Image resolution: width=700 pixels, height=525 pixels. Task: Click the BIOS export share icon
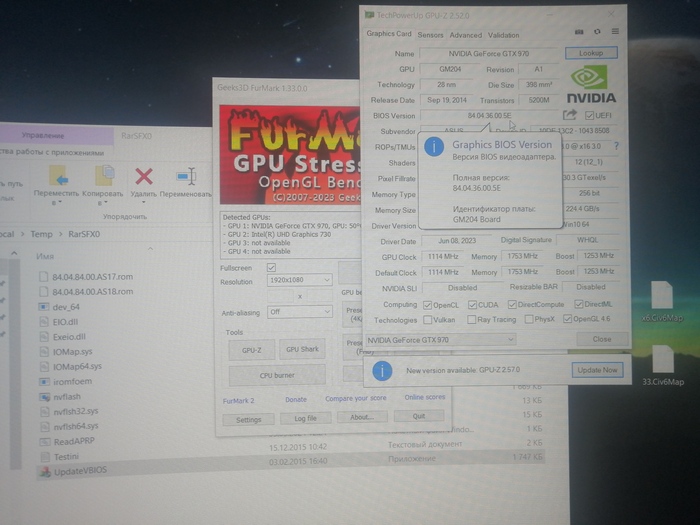pos(570,115)
